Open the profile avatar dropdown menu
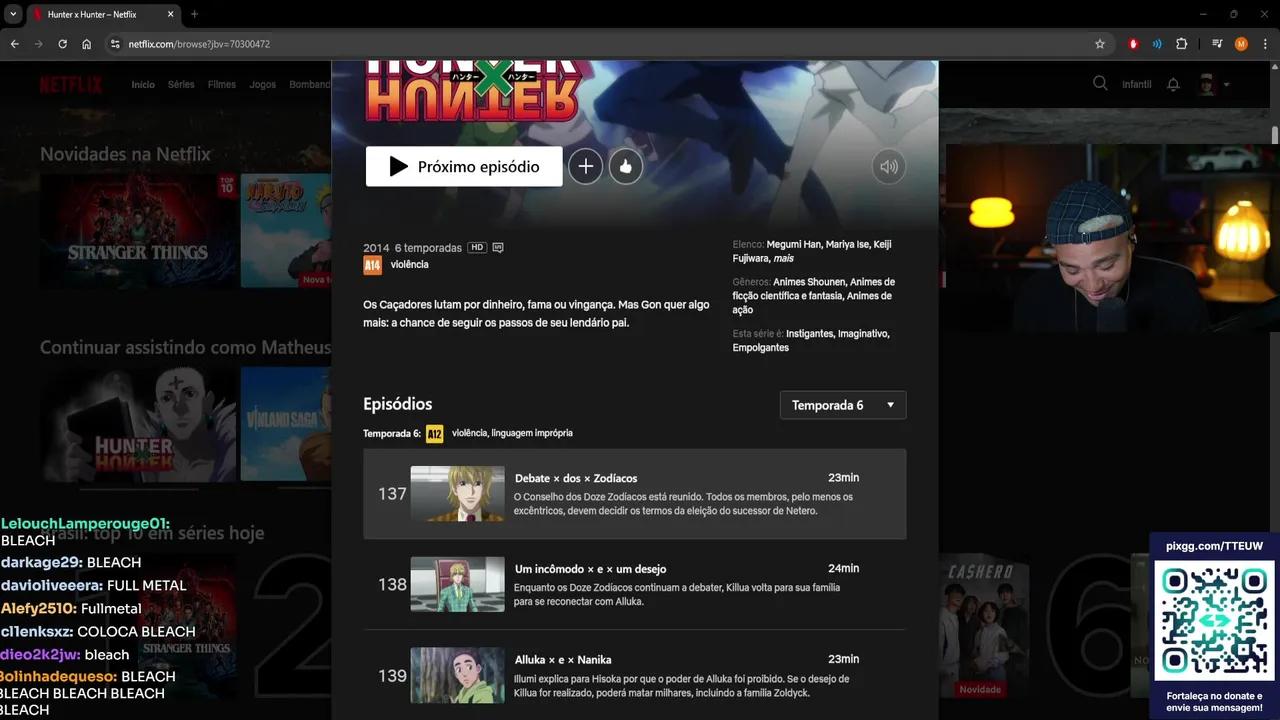 [x=1213, y=85]
